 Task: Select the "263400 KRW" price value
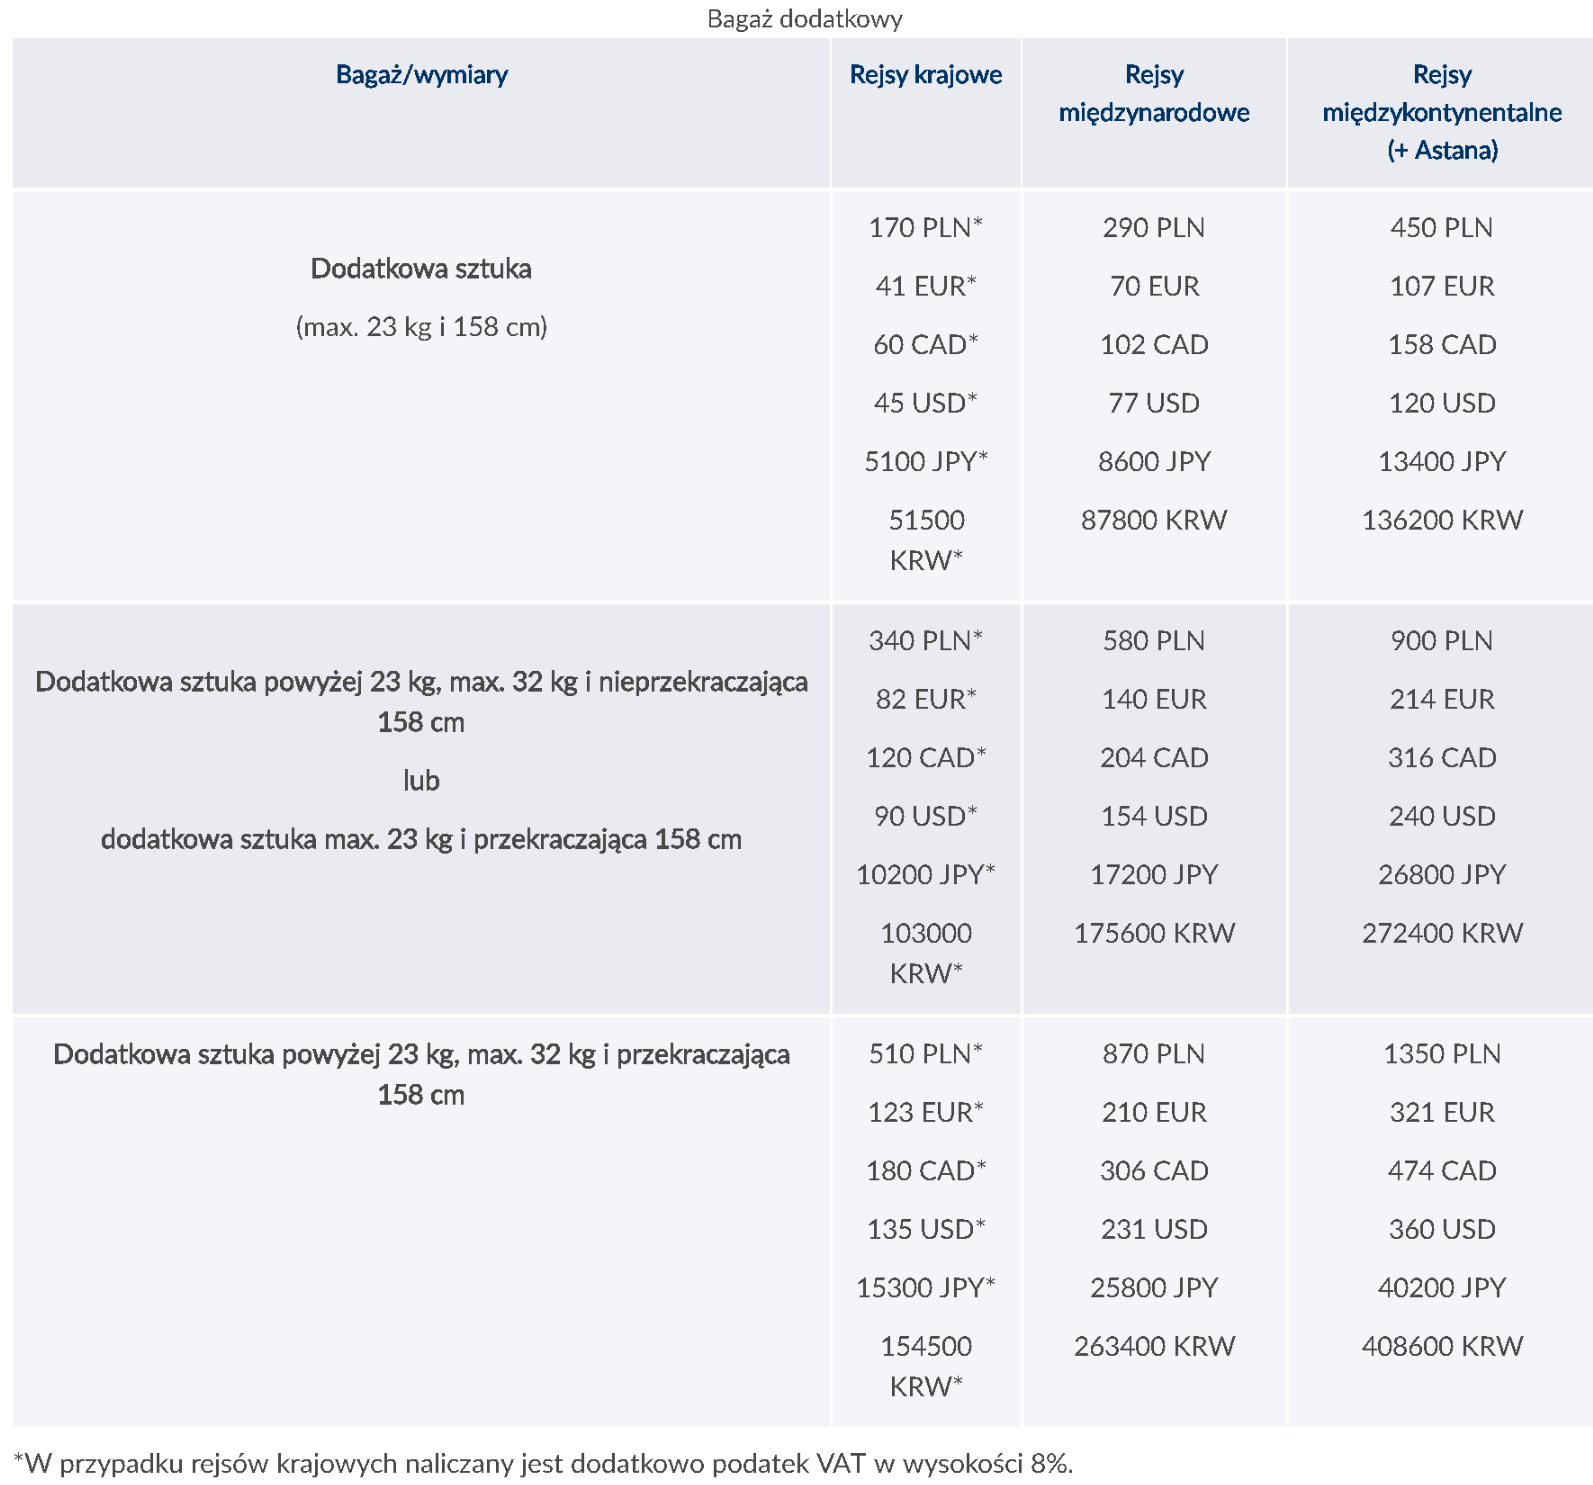[1153, 1346]
